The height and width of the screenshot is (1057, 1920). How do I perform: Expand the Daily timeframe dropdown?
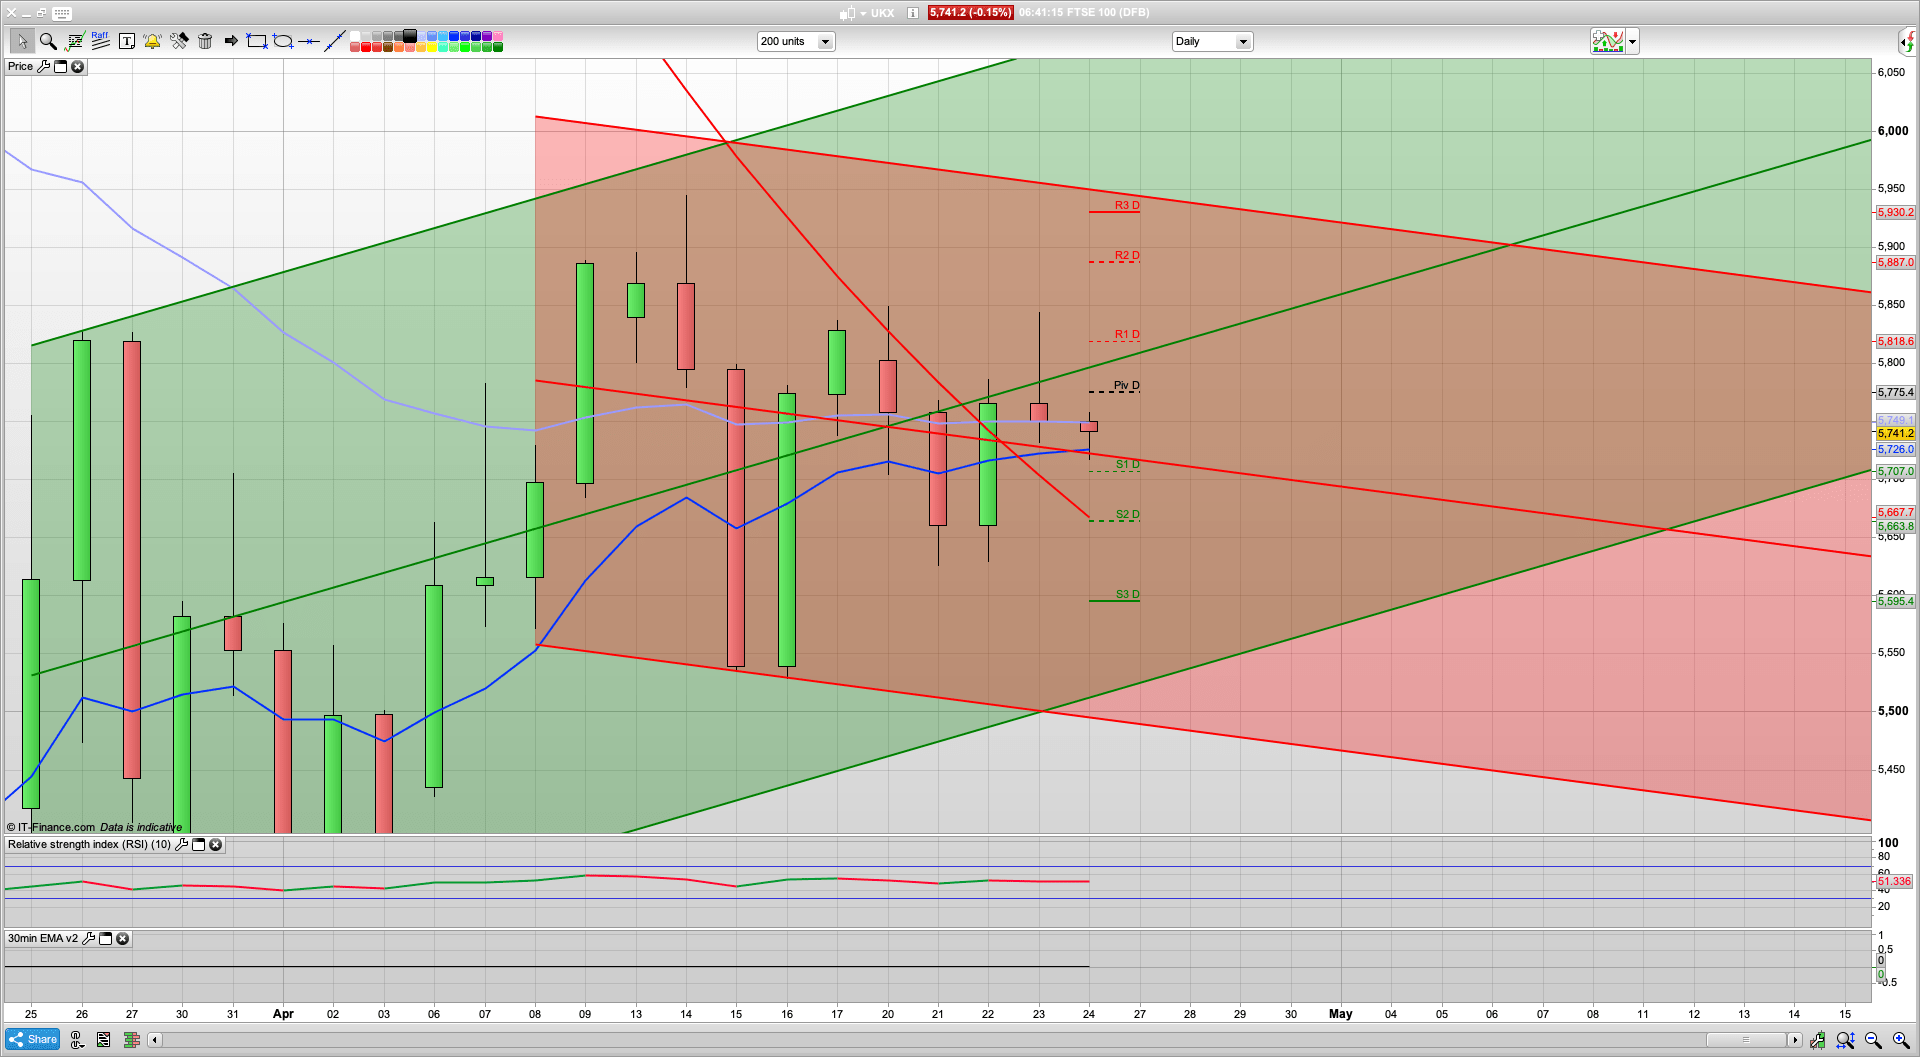(1242, 42)
